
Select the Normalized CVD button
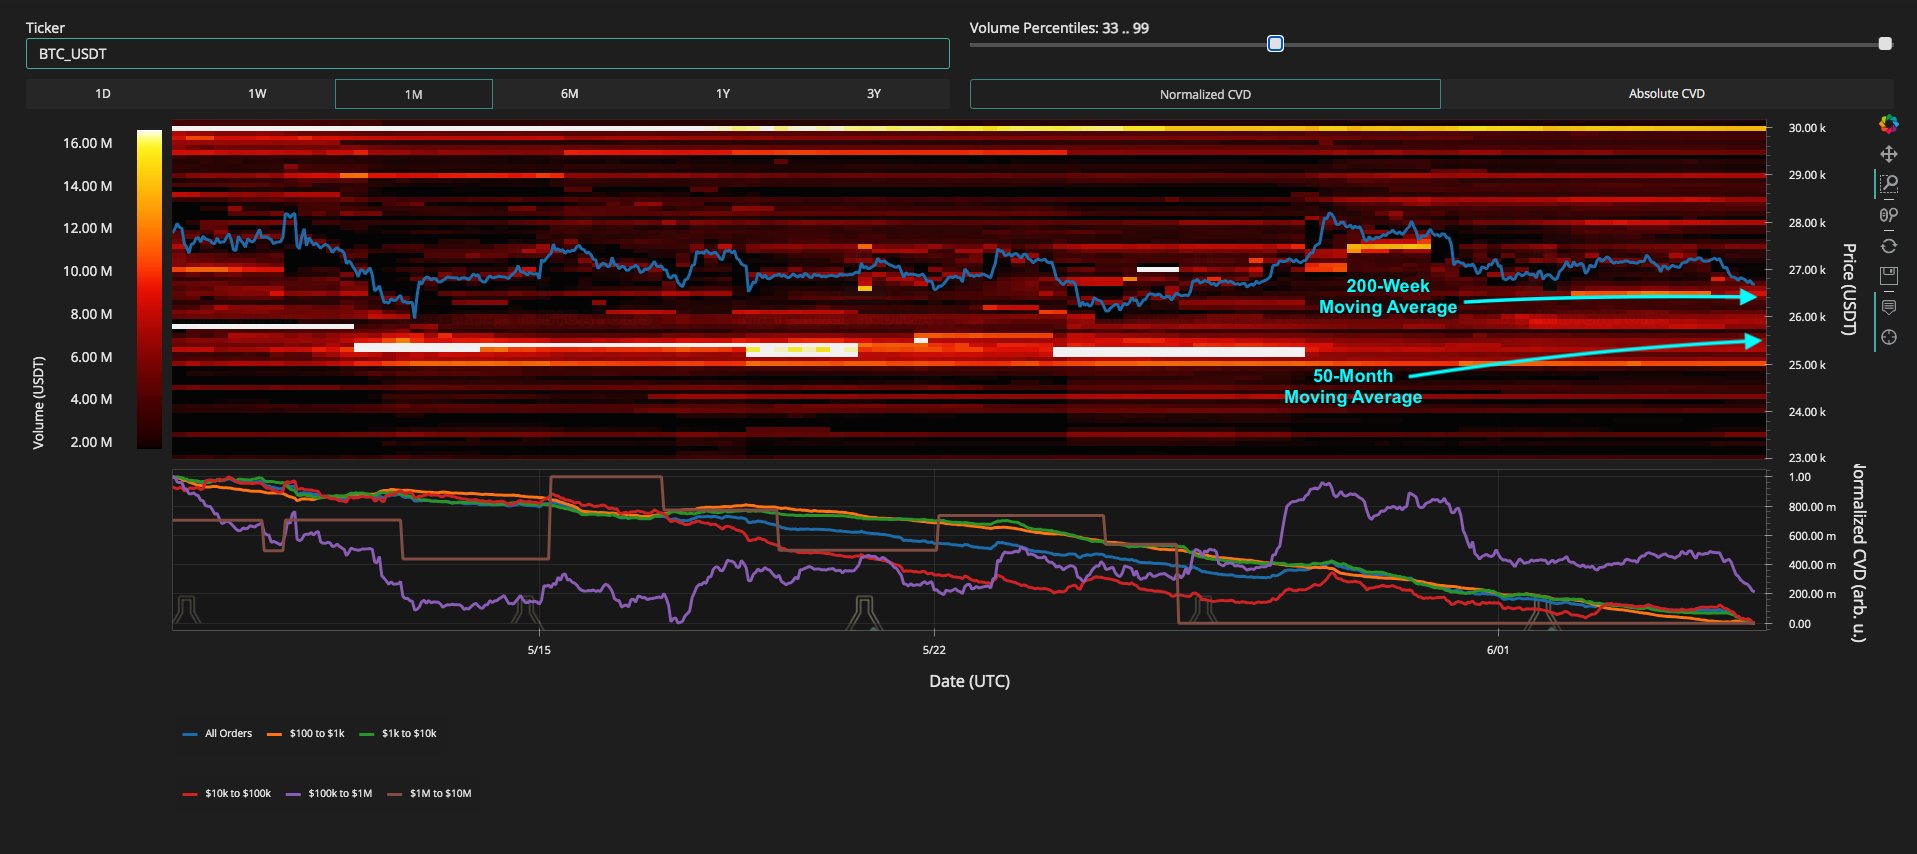[x=1205, y=95]
